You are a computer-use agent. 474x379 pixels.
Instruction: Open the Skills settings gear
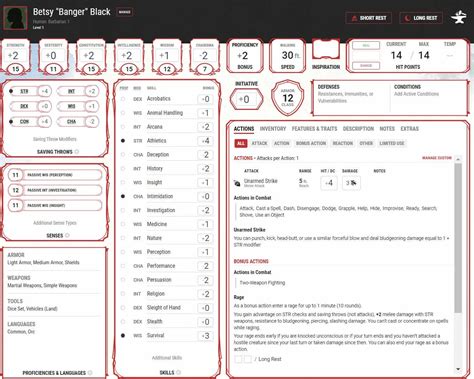click(178, 372)
